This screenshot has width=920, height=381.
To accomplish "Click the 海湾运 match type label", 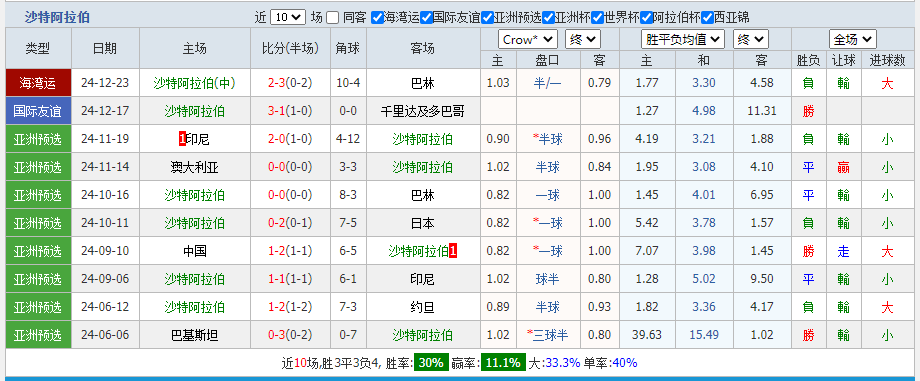I will tap(38, 83).
